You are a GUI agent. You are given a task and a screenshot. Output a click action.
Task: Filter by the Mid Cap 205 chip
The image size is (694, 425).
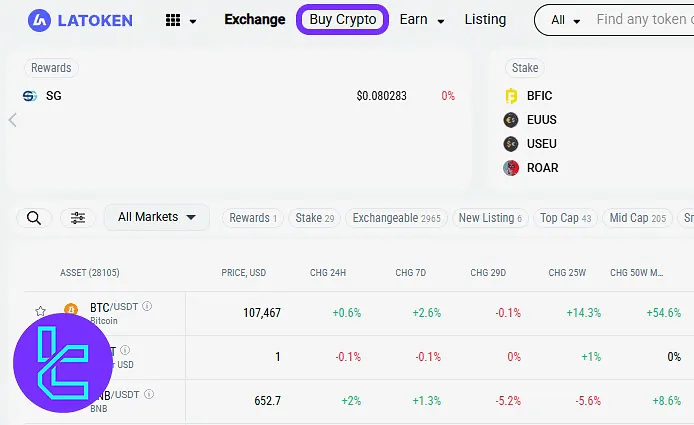[638, 218]
